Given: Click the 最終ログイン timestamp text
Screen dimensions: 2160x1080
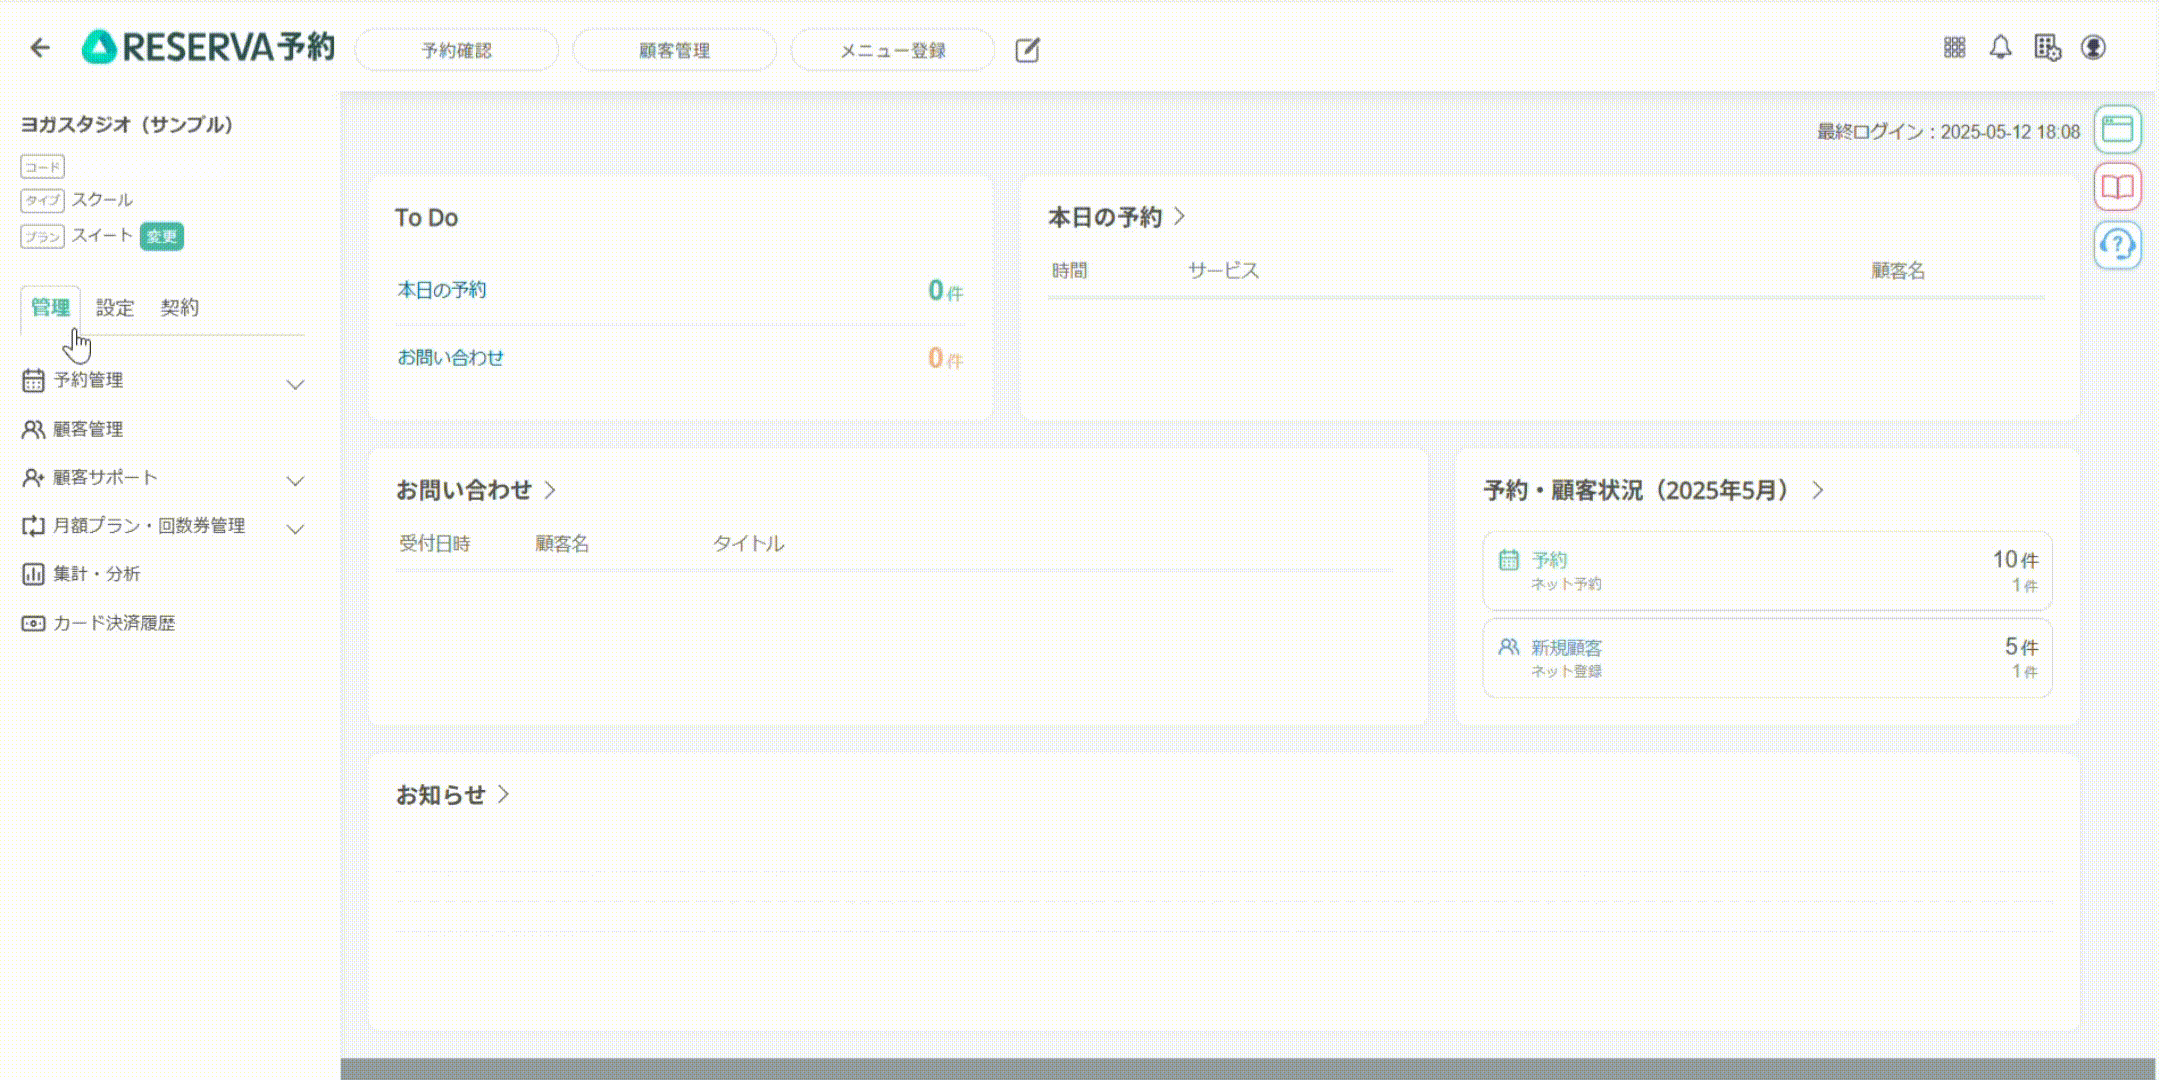Looking at the screenshot, I should (1948, 131).
